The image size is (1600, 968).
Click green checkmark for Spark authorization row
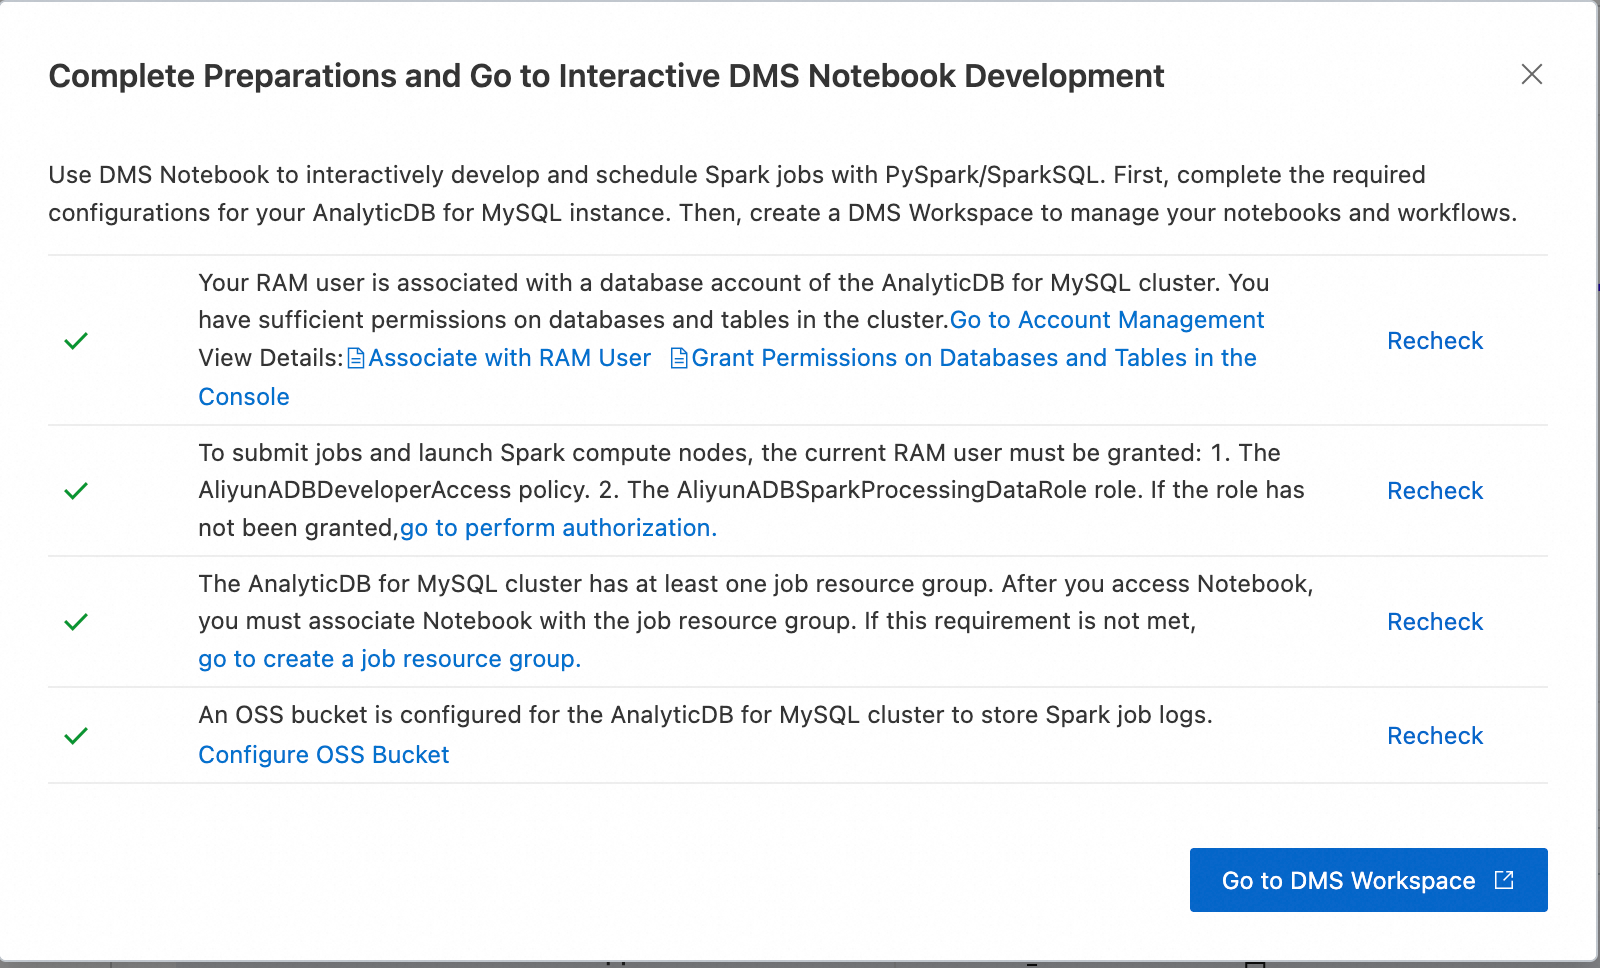[x=76, y=491]
